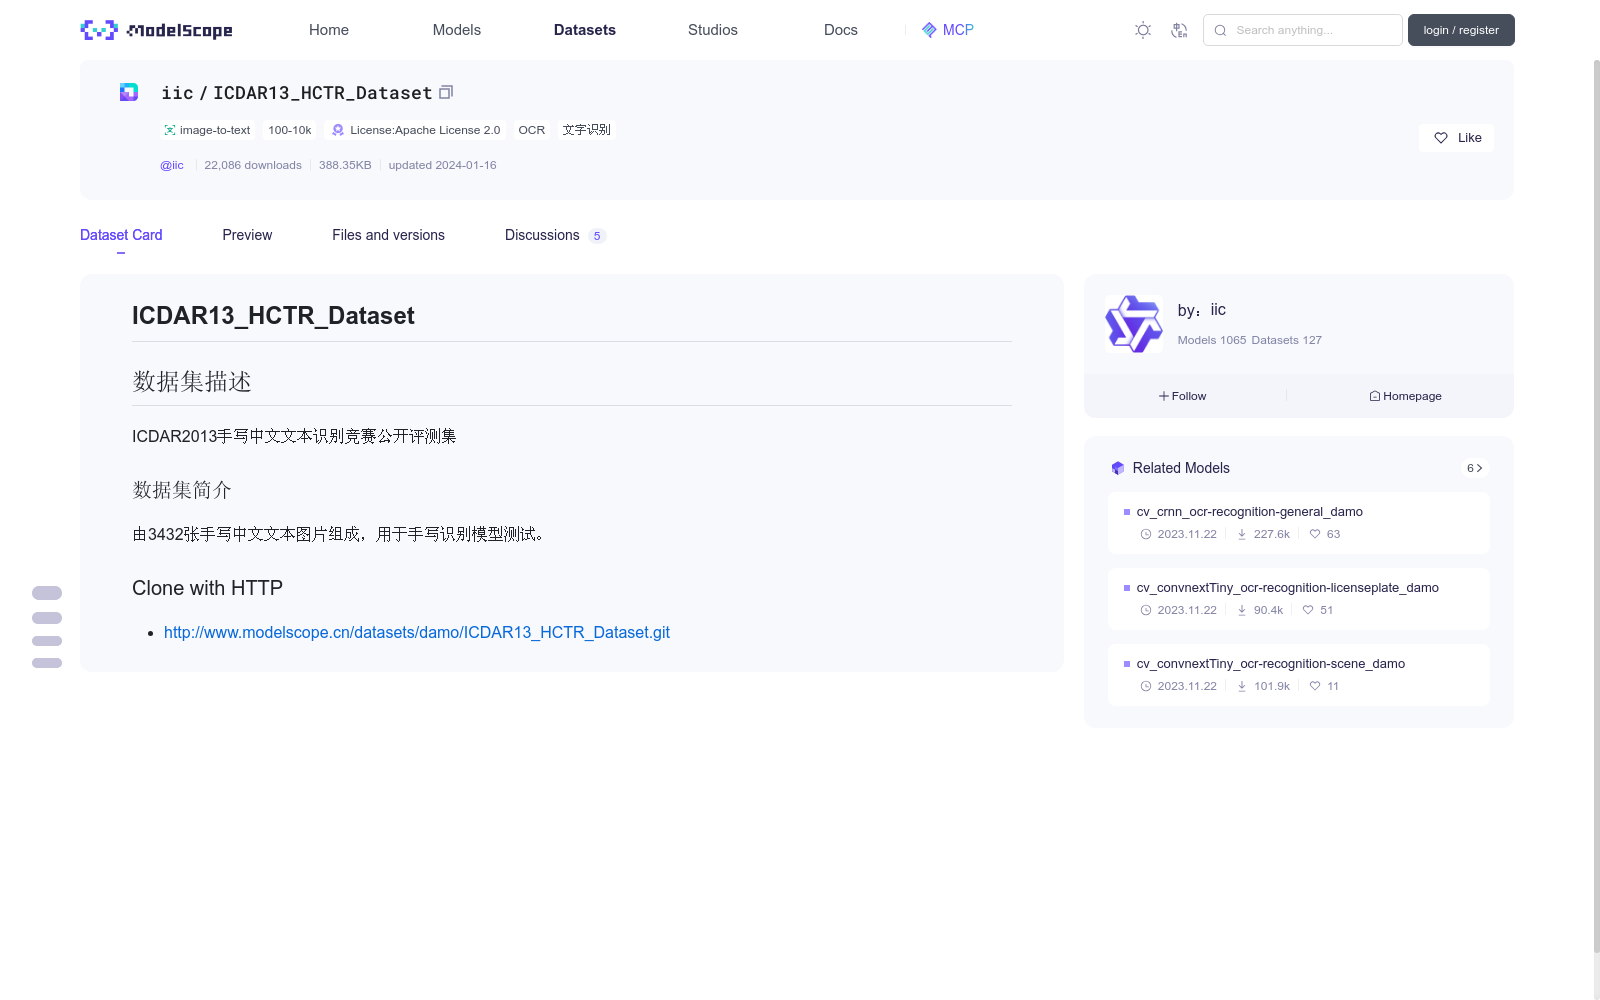Image resolution: width=1600 pixels, height=1000 pixels.
Task: Switch to the Files and versions tab
Action: pyautogui.click(x=388, y=235)
